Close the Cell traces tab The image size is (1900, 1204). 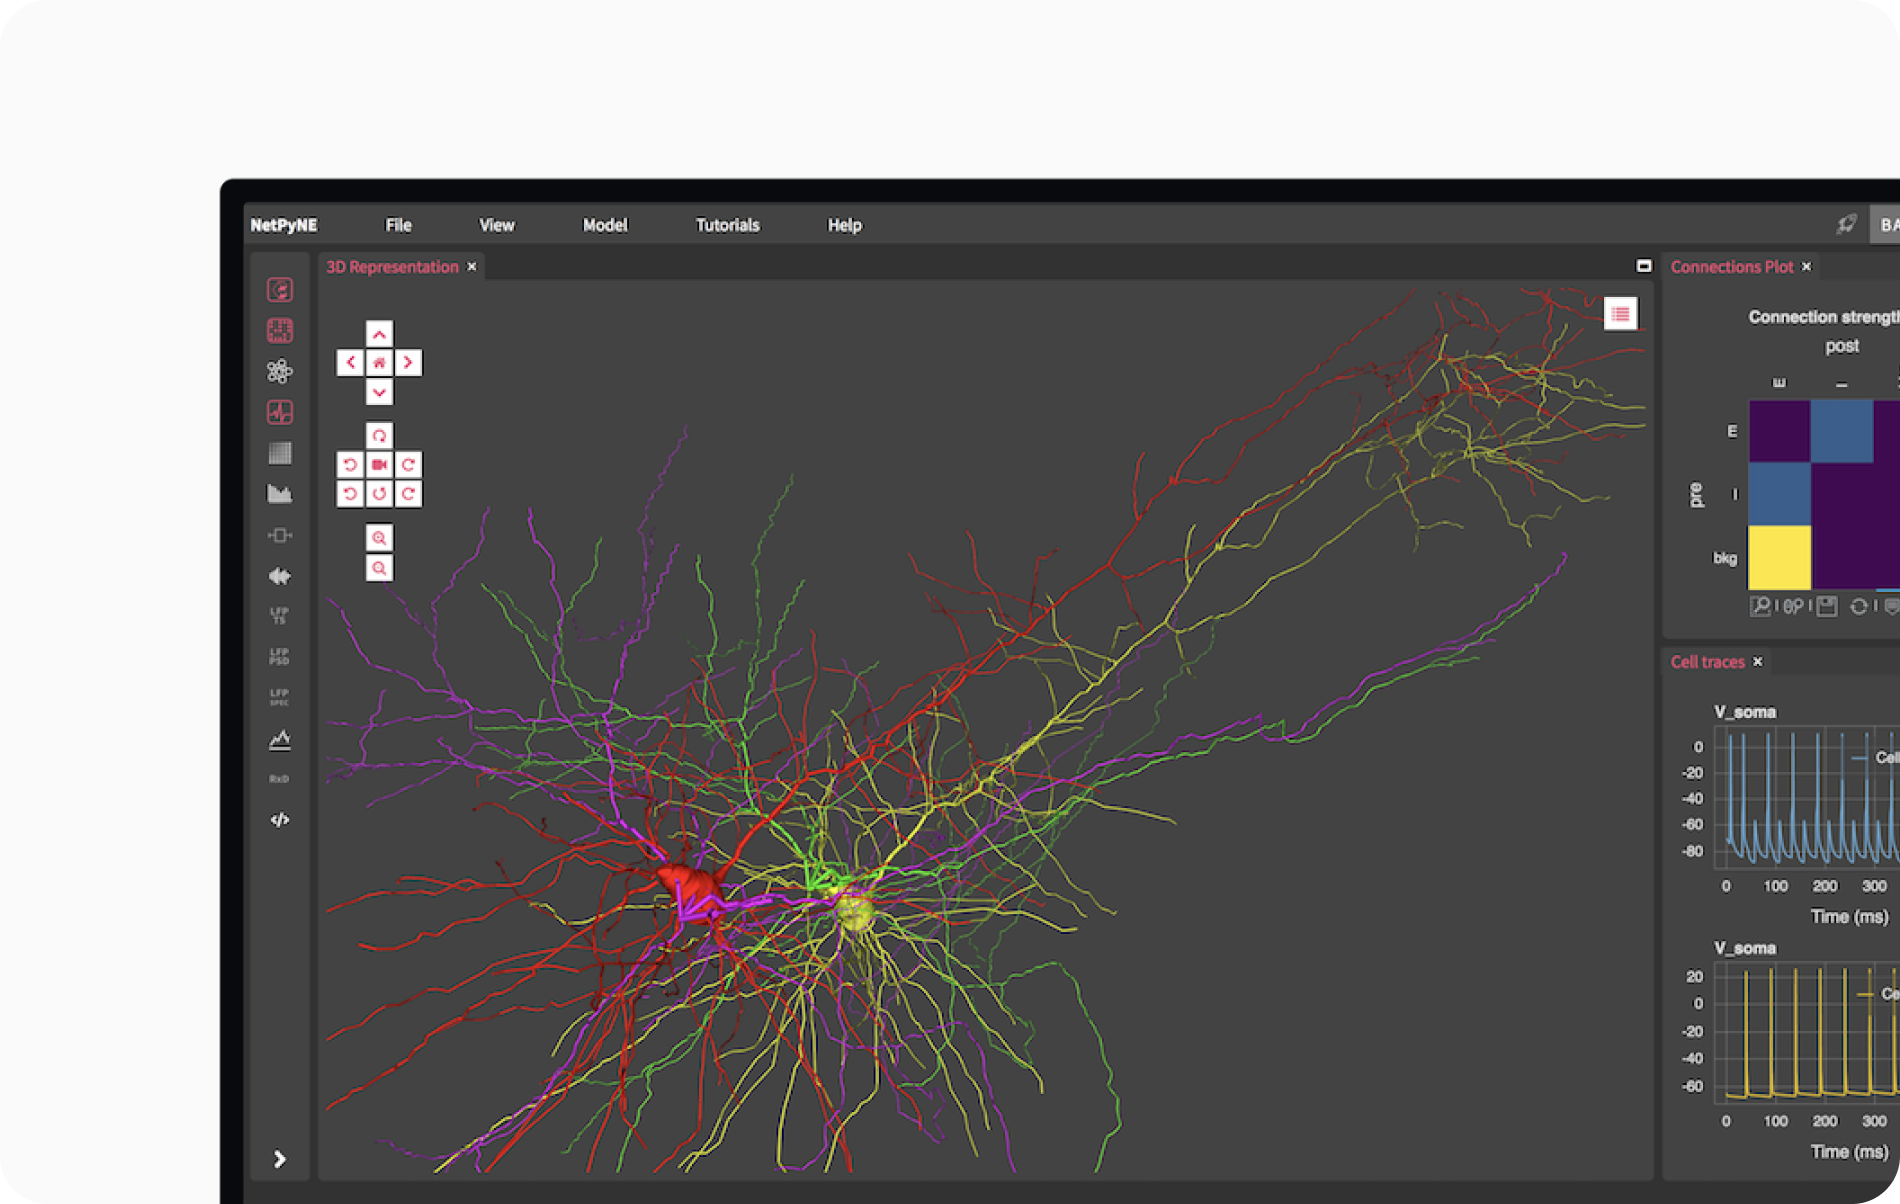point(1757,662)
